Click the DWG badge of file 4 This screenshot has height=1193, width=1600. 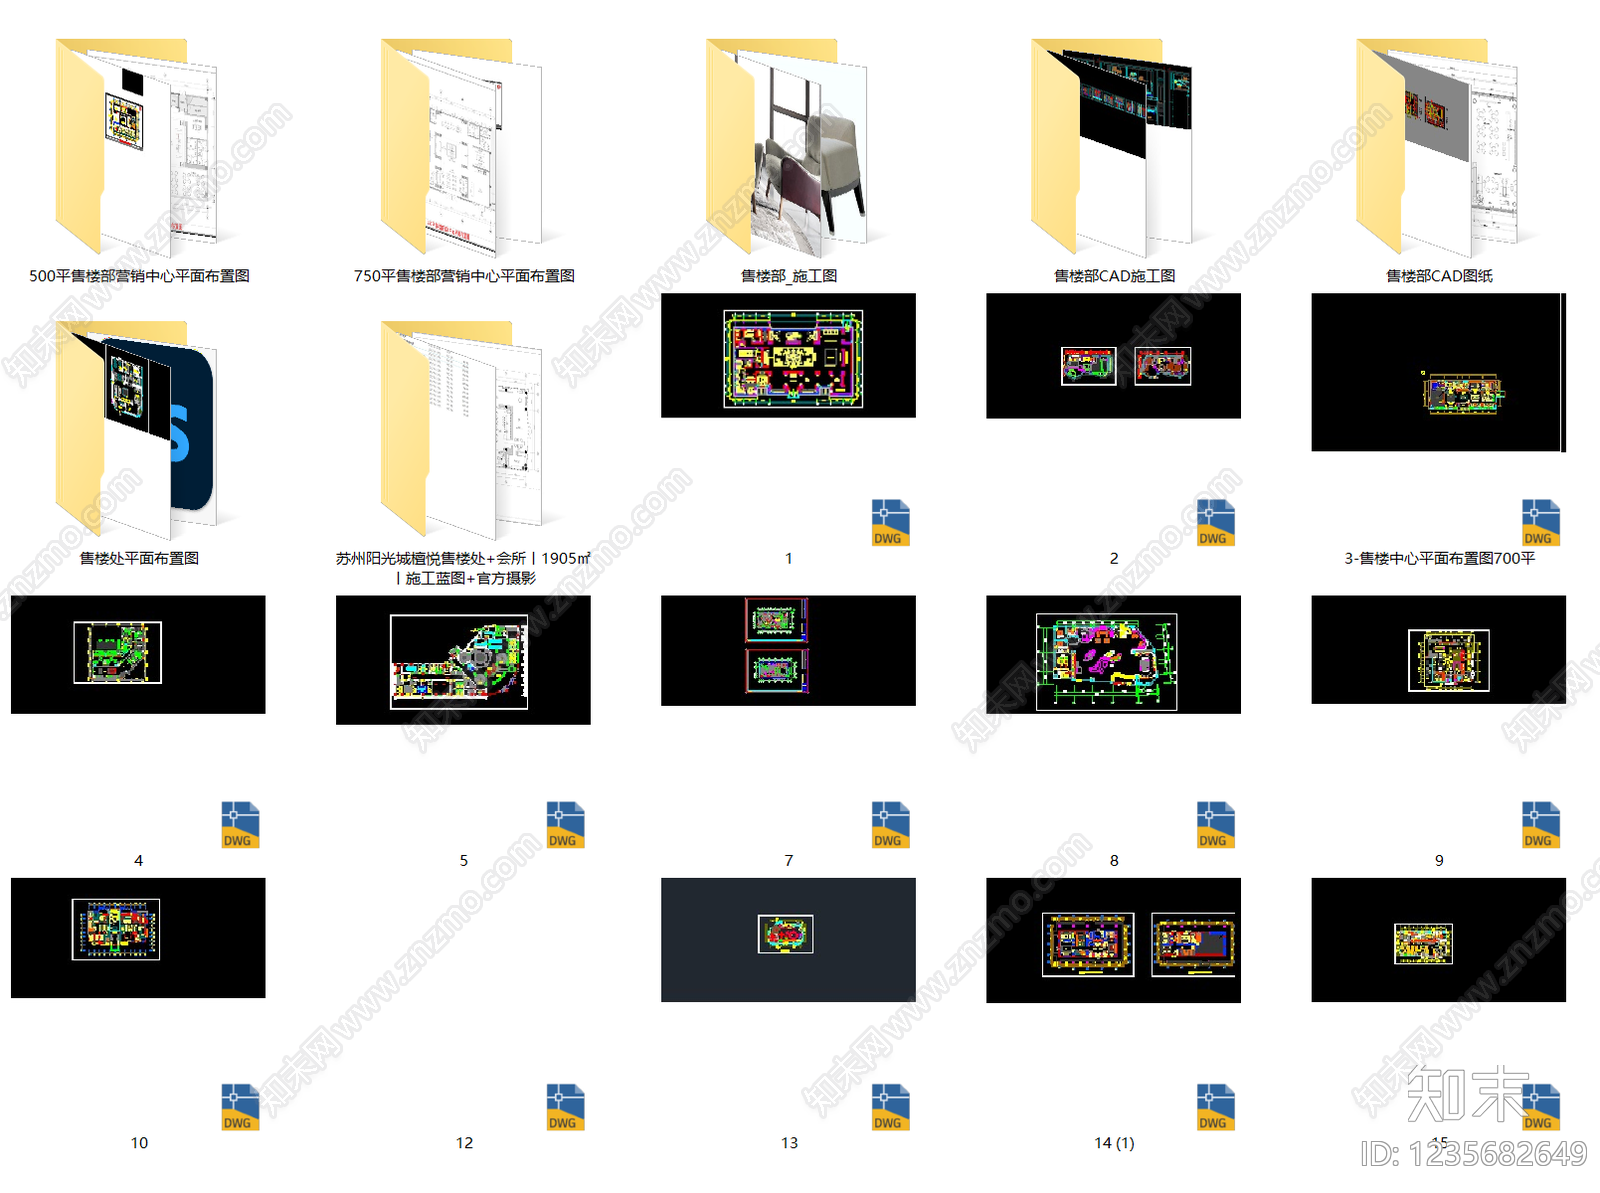pos(240,825)
